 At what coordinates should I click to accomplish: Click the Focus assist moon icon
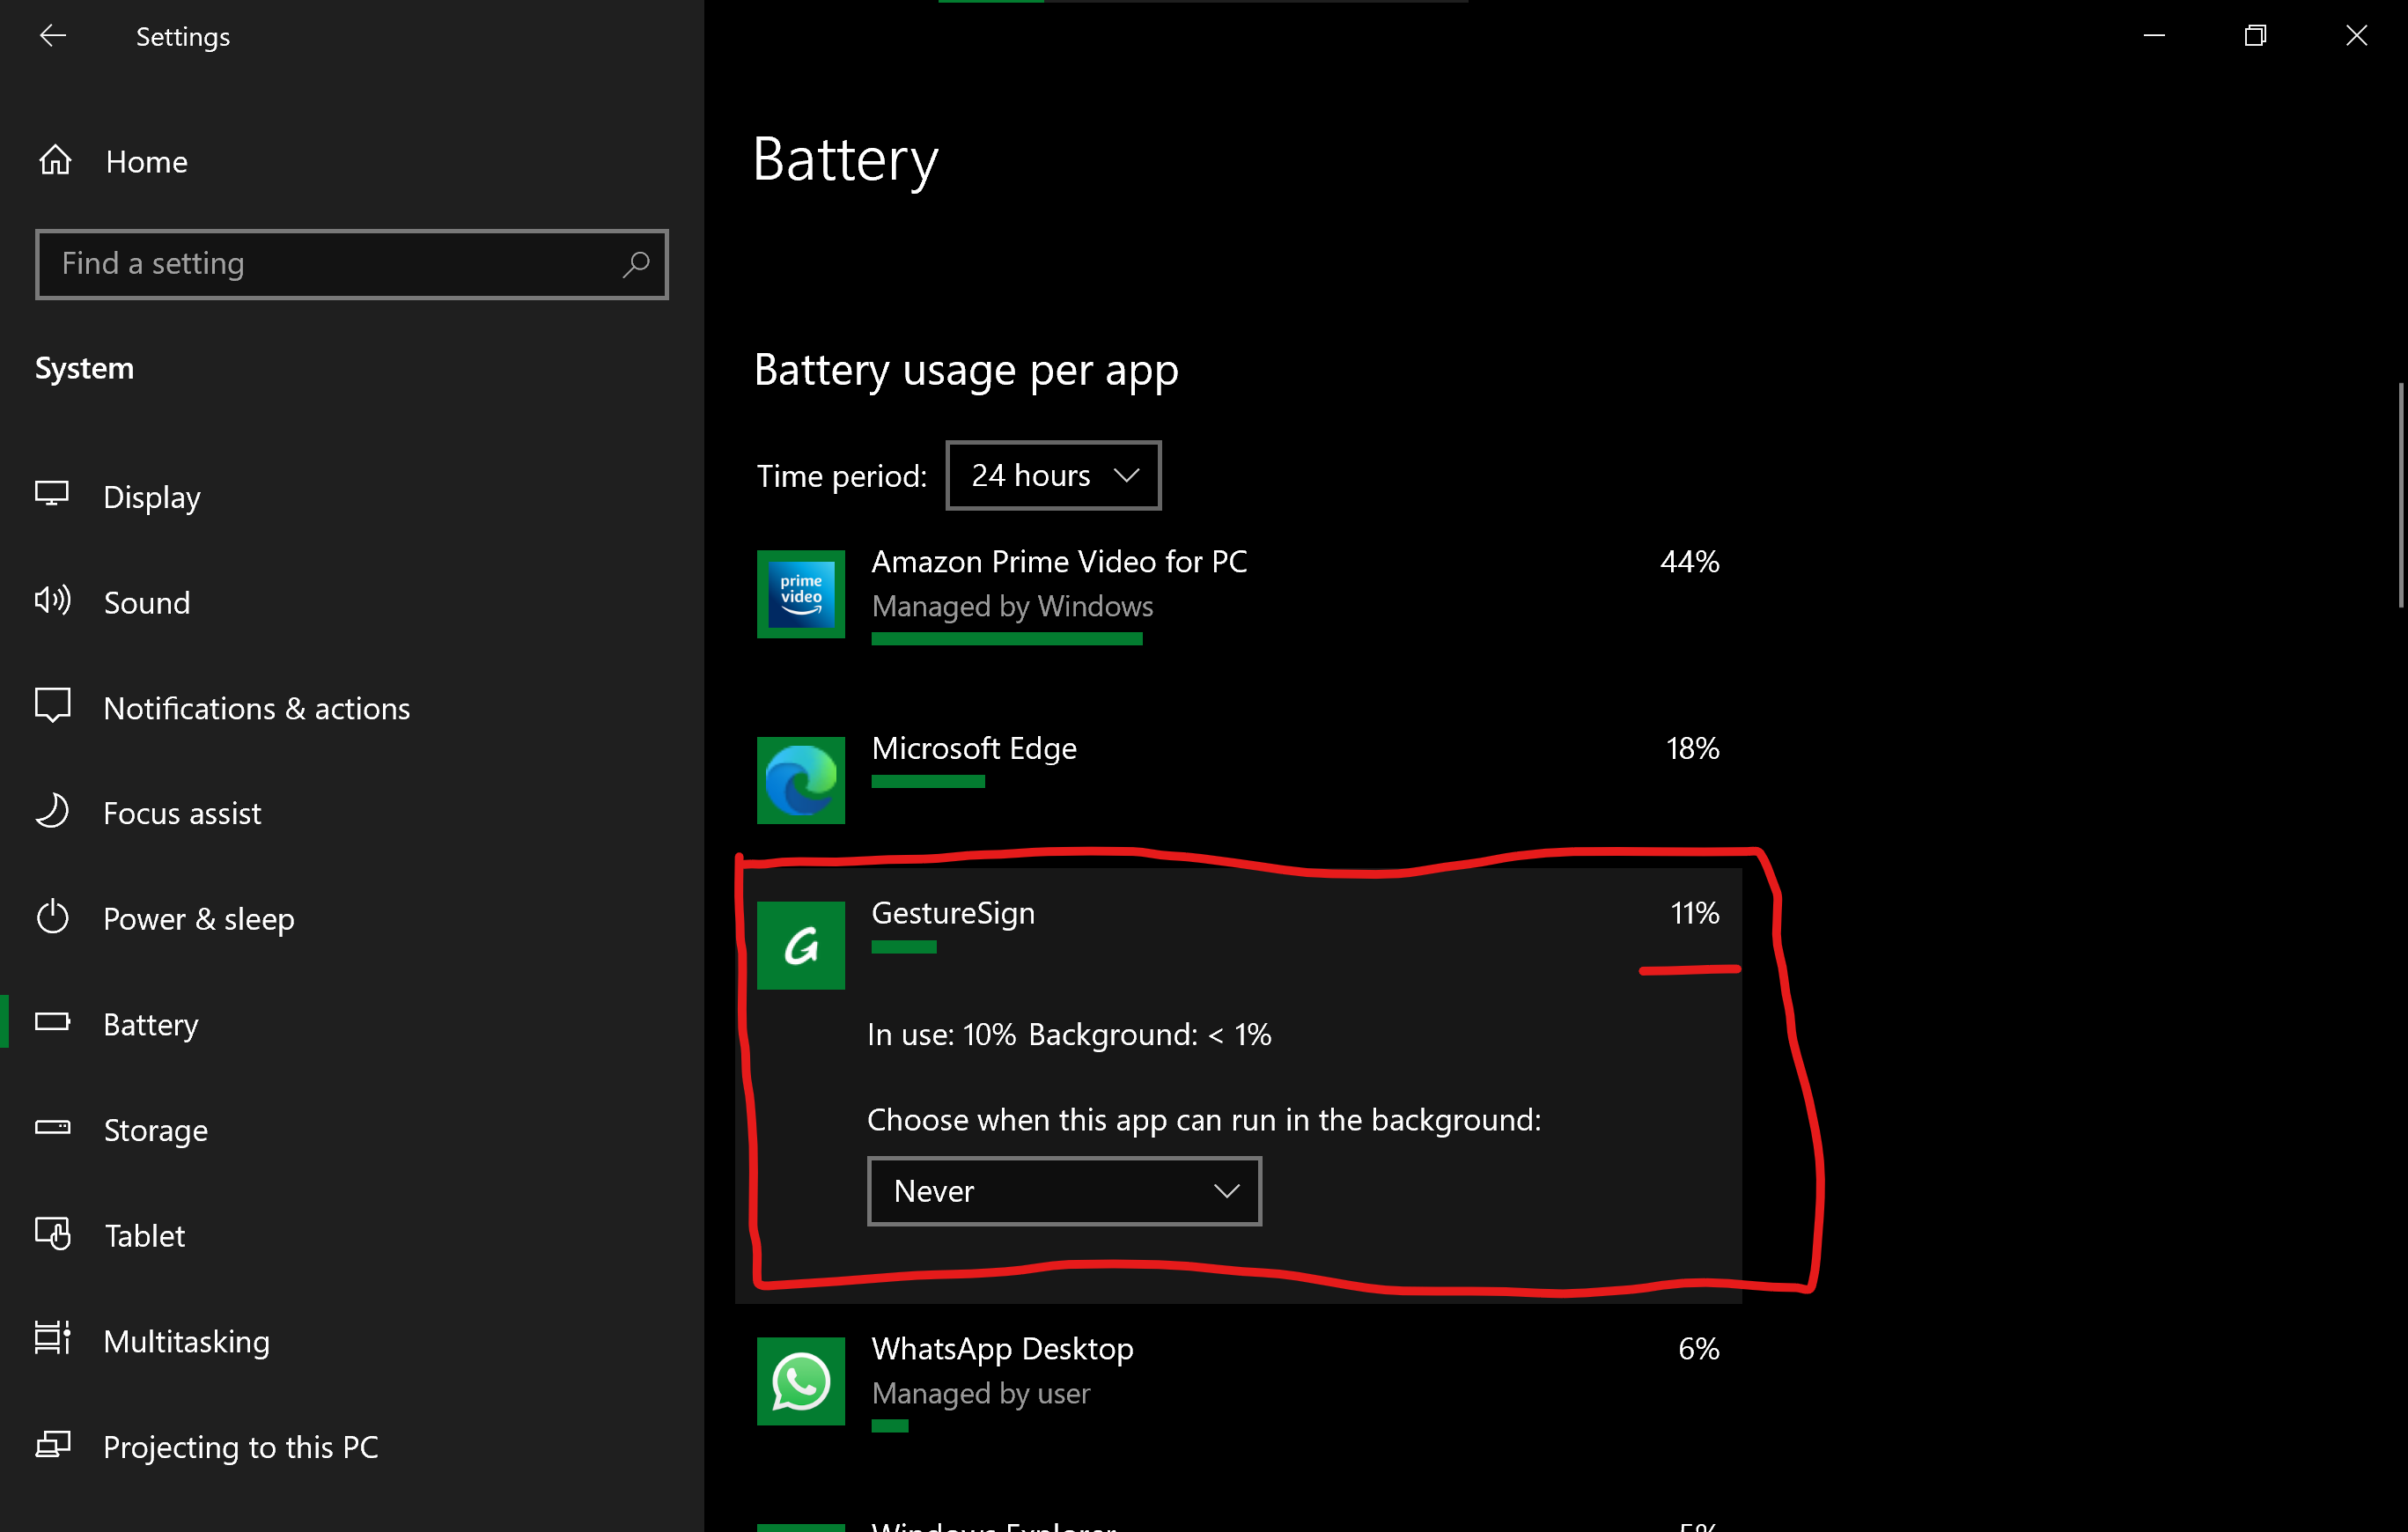click(52, 811)
